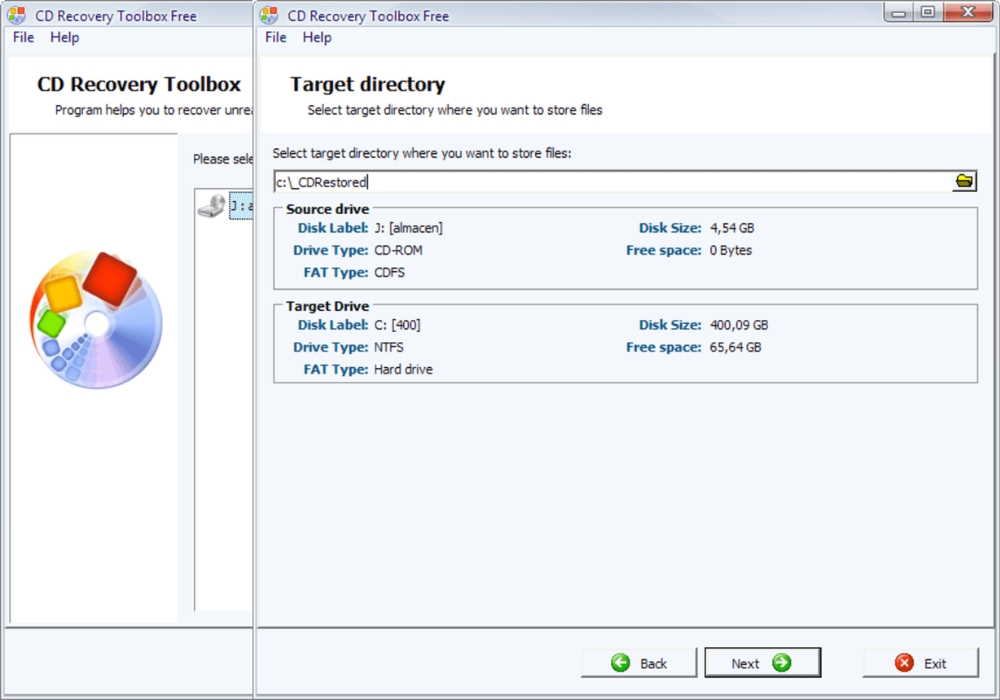Open the folder browse icon for target directory
1000x700 pixels.
pos(964,182)
